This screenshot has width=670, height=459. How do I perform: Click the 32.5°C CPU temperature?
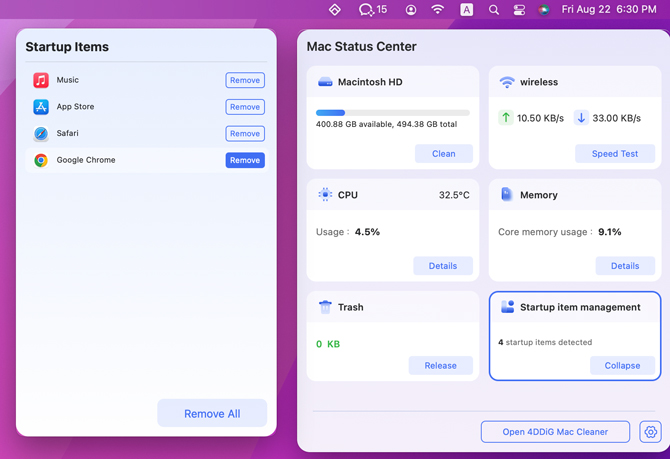point(454,195)
